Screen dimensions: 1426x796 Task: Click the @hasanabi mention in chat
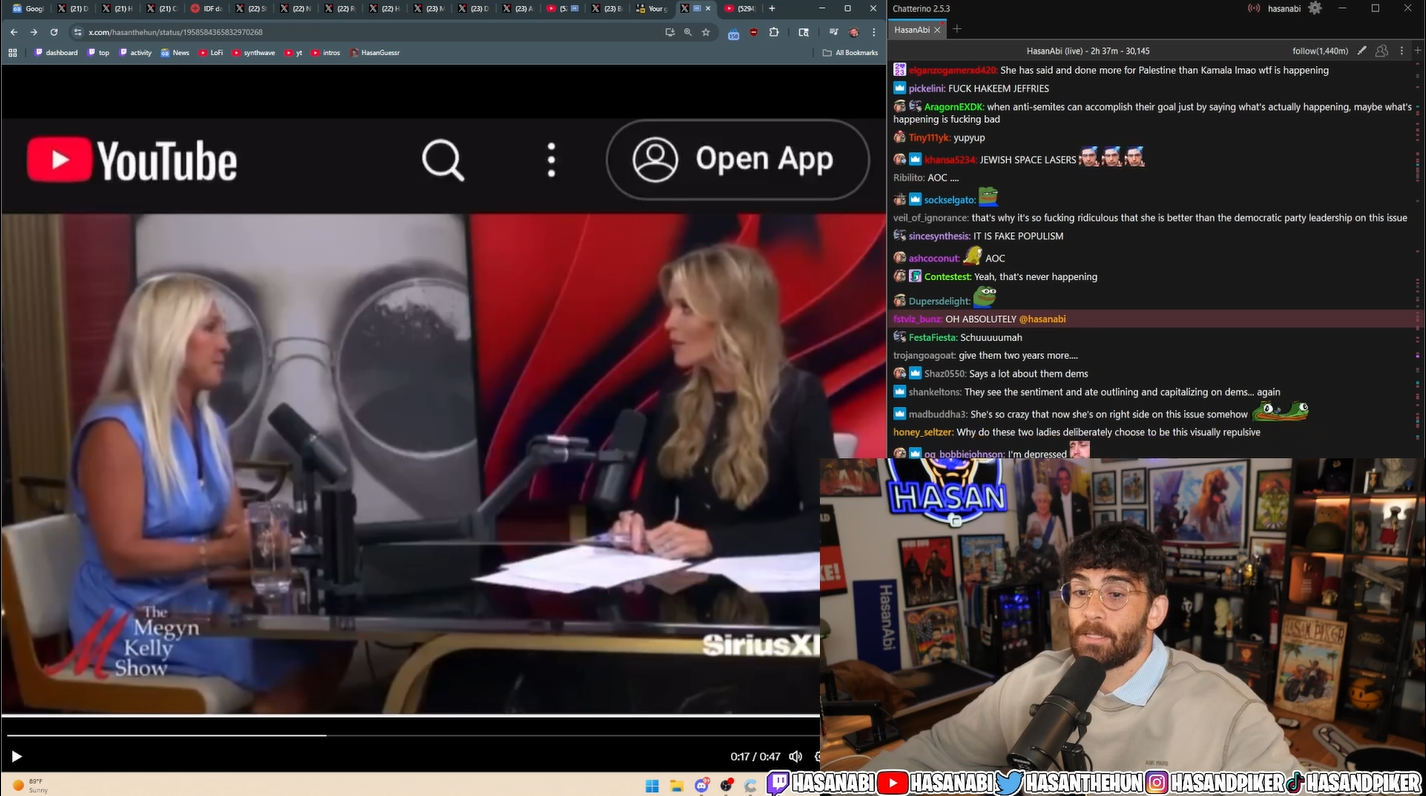[x=1042, y=319]
